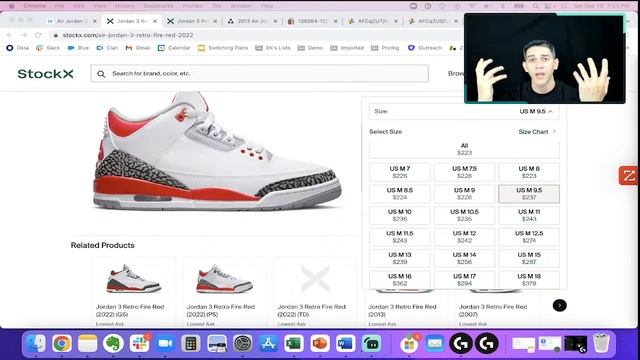Open the Demo bookmark folder
The width and height of the screenshot is (640, 360).
coord(310,48)
